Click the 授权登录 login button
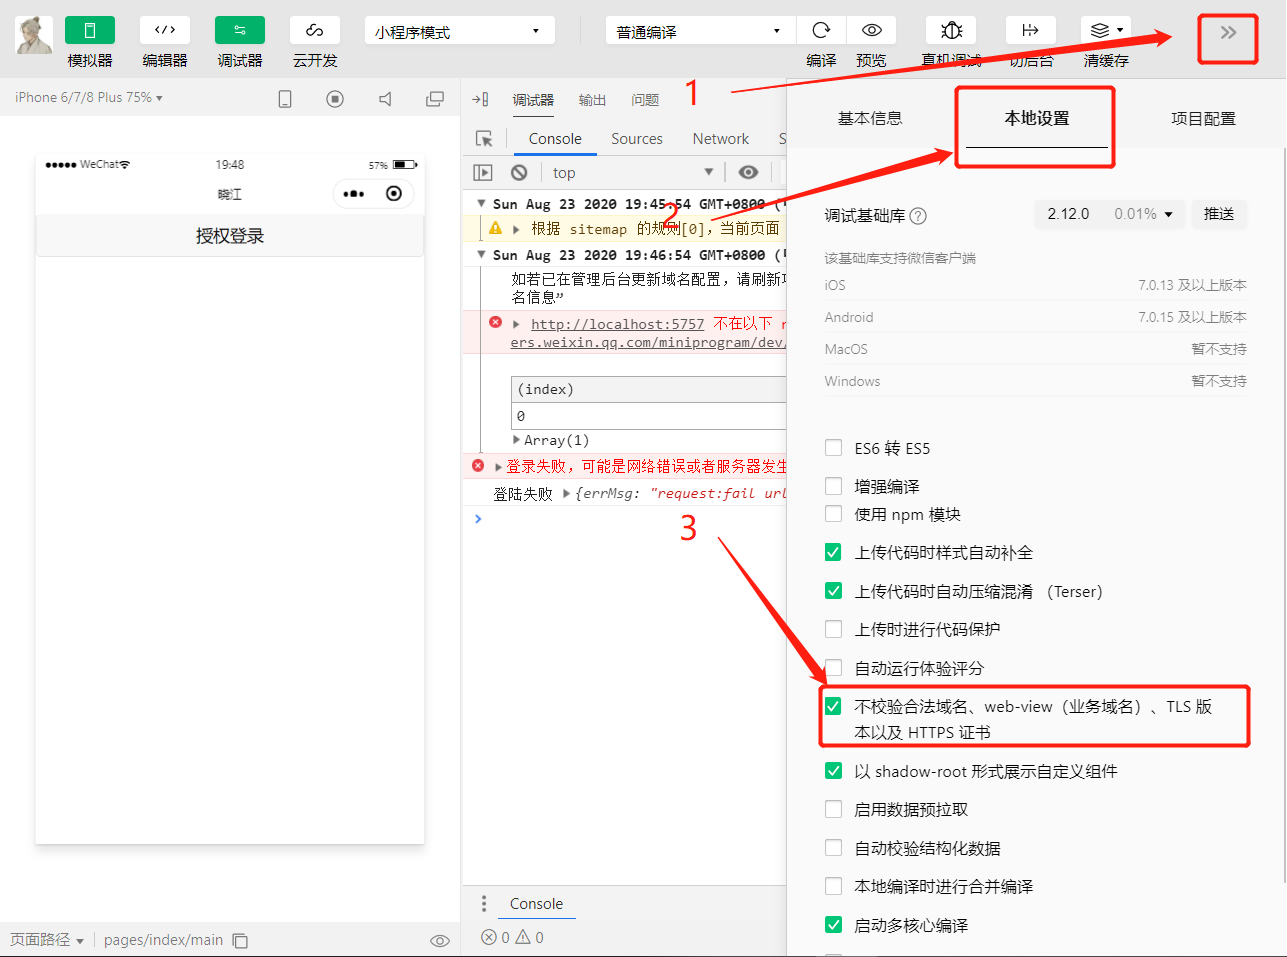Screen dimensions: 1287x957 pyautogui.click(x=230, y=236)
